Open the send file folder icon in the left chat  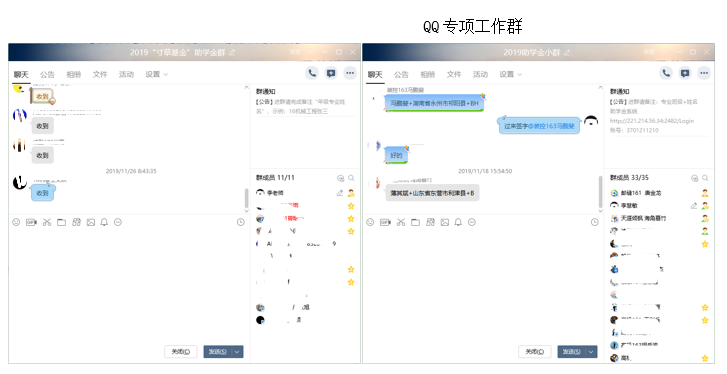point(61,222)
